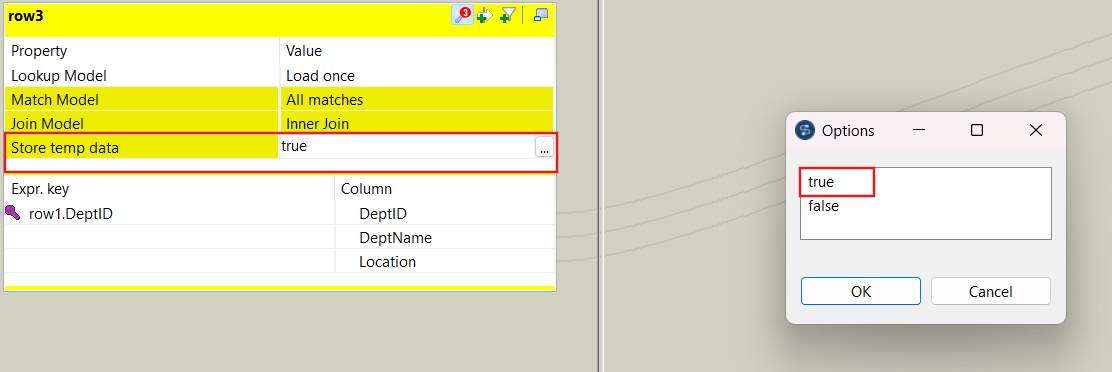Image resolution: width=1112 pixels, height=372 pixels.
Task: Click row1.DeptID expression key cell
Action: [169, 213]
